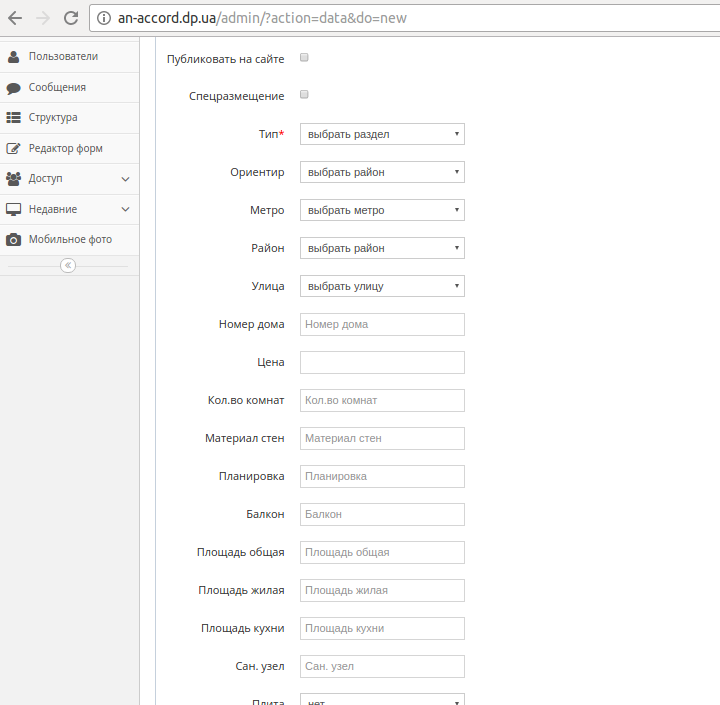The image size is (720, 705).
Task: Click the Доступ group icon
Action: tap(13, 179)
